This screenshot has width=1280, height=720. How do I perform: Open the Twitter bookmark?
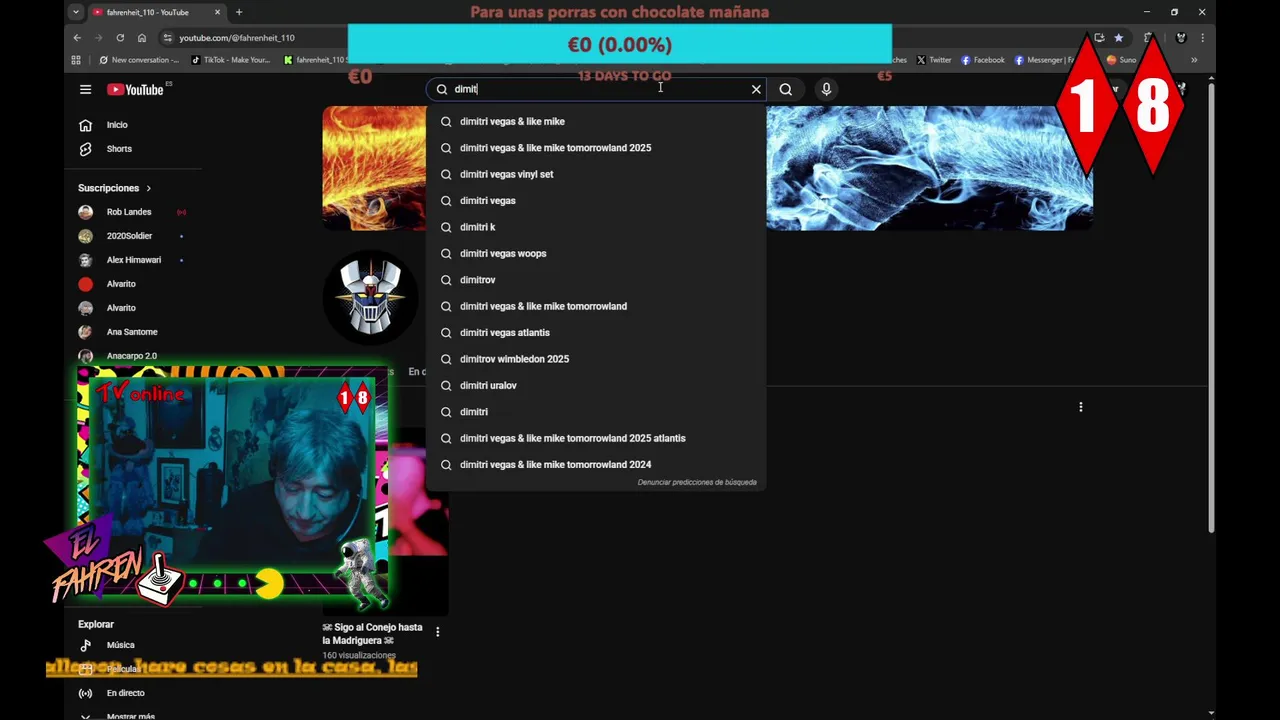pos(934,60)
